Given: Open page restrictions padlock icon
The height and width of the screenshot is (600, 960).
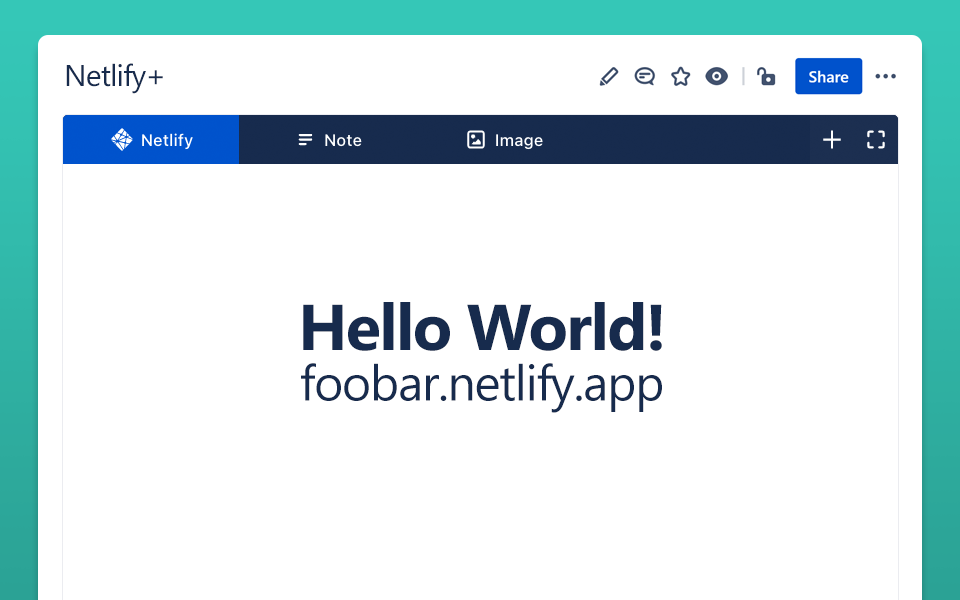Looking at the screenshot, I should pos(766,77).
